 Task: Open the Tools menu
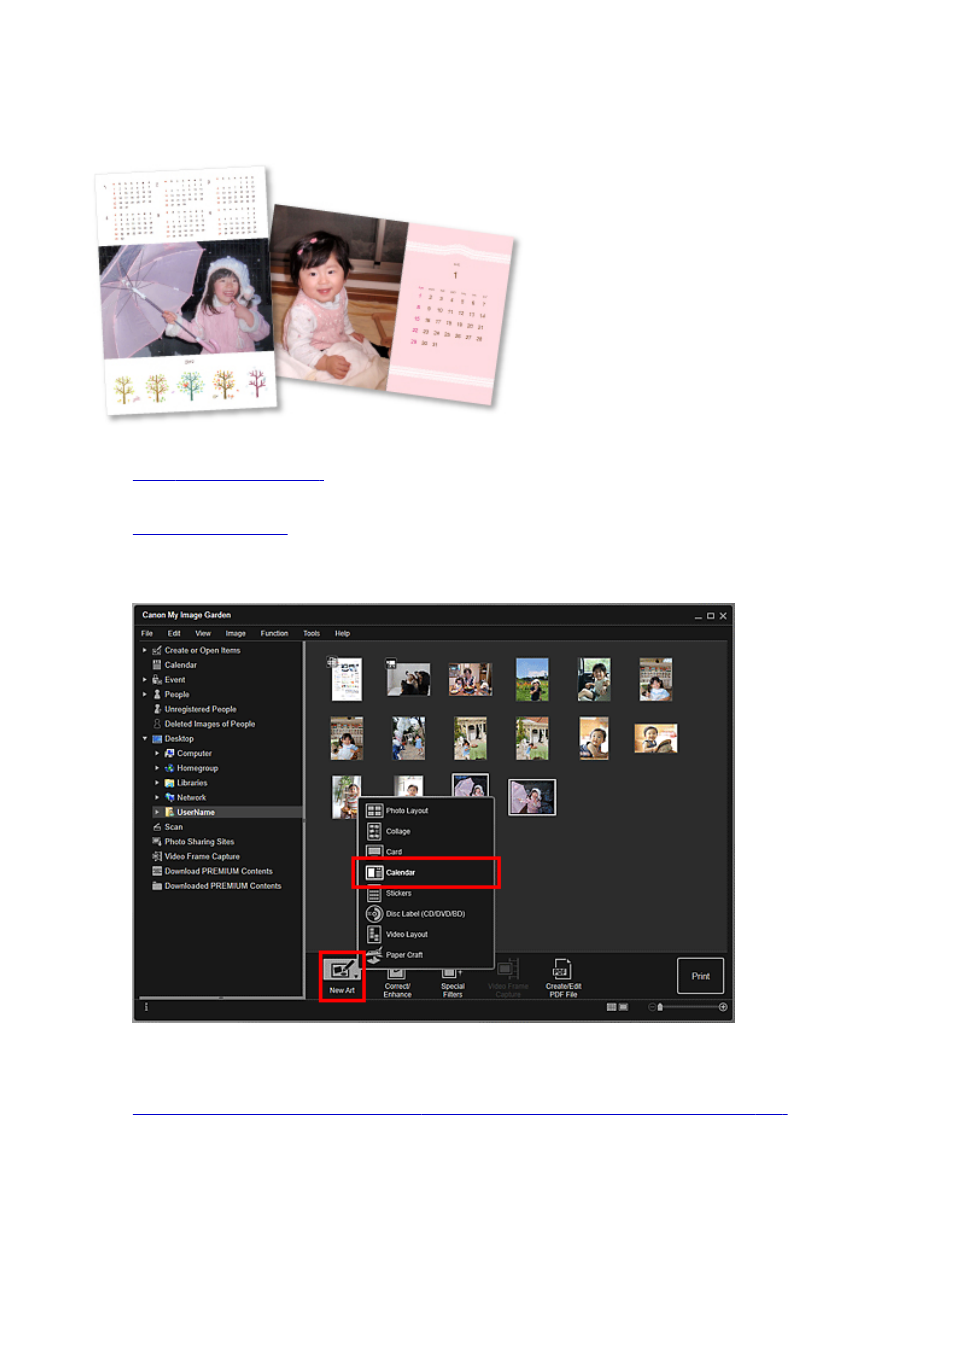coord(312,633)
